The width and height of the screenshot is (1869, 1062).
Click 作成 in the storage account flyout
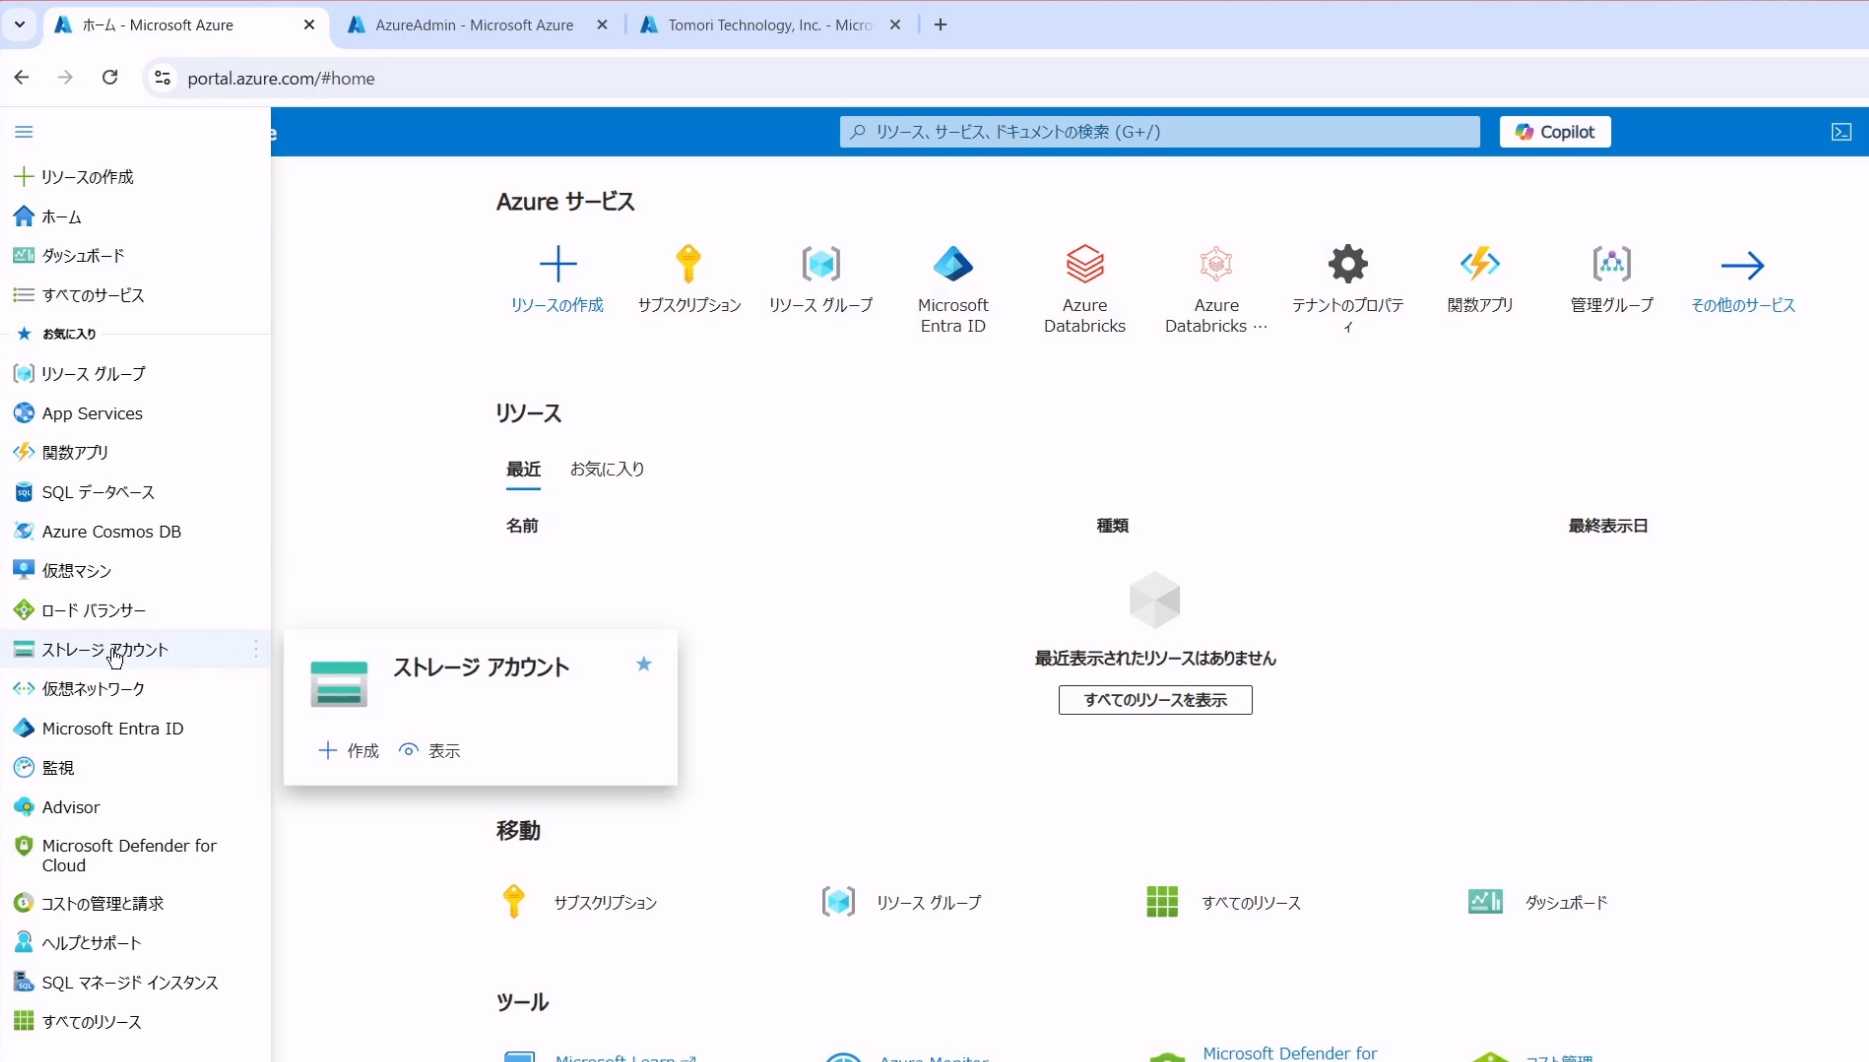pos(349,751)
